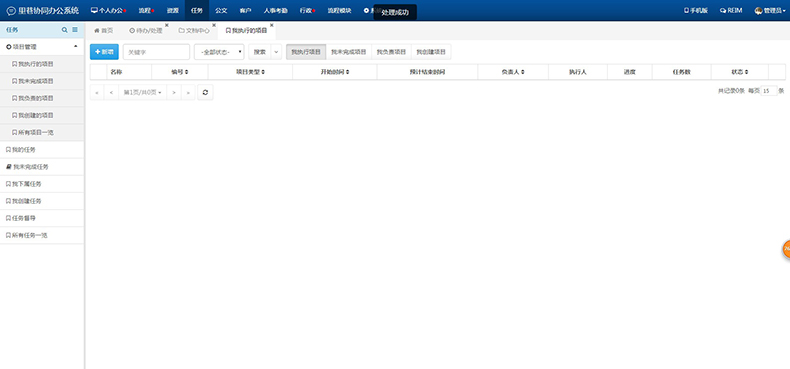Viewport: 790px width, 369px height.
Task: Open 我未完成任务 in the sidebar
Action: [x=42, y=167]
